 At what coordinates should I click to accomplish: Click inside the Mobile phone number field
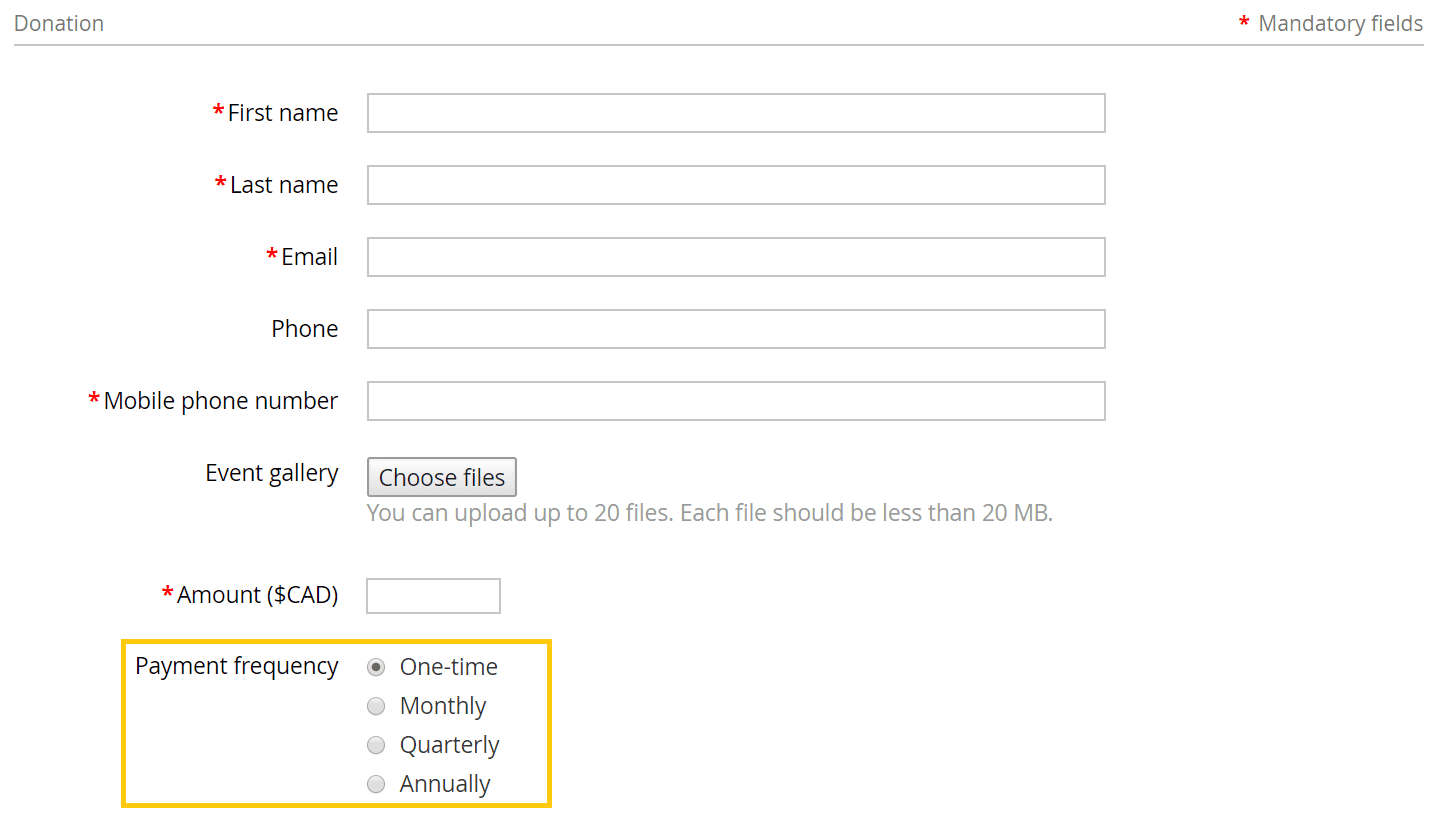coord(735,401)
